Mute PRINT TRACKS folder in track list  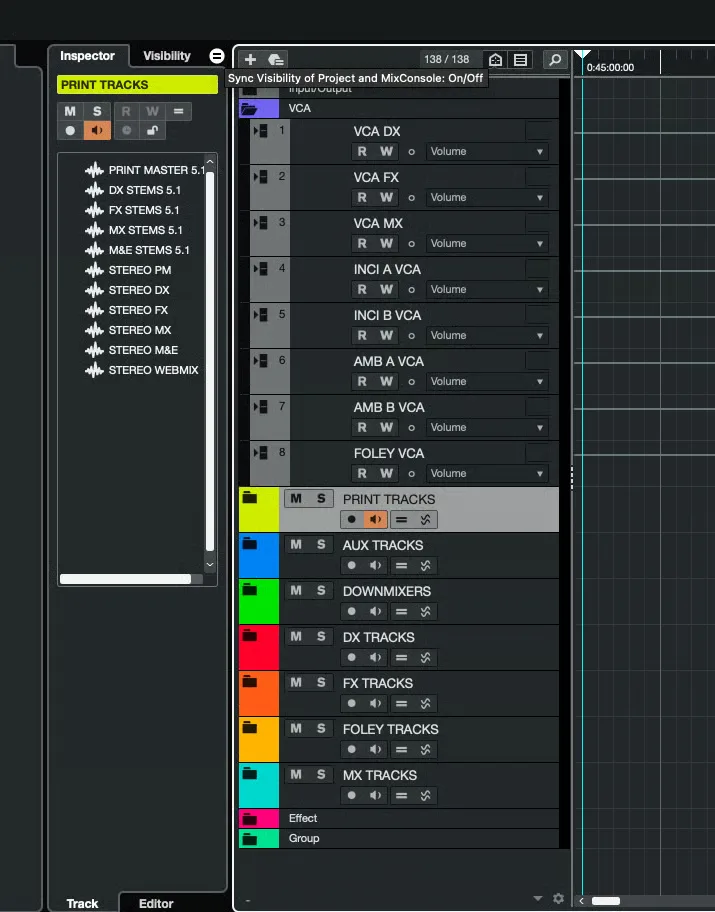(296, 498)
